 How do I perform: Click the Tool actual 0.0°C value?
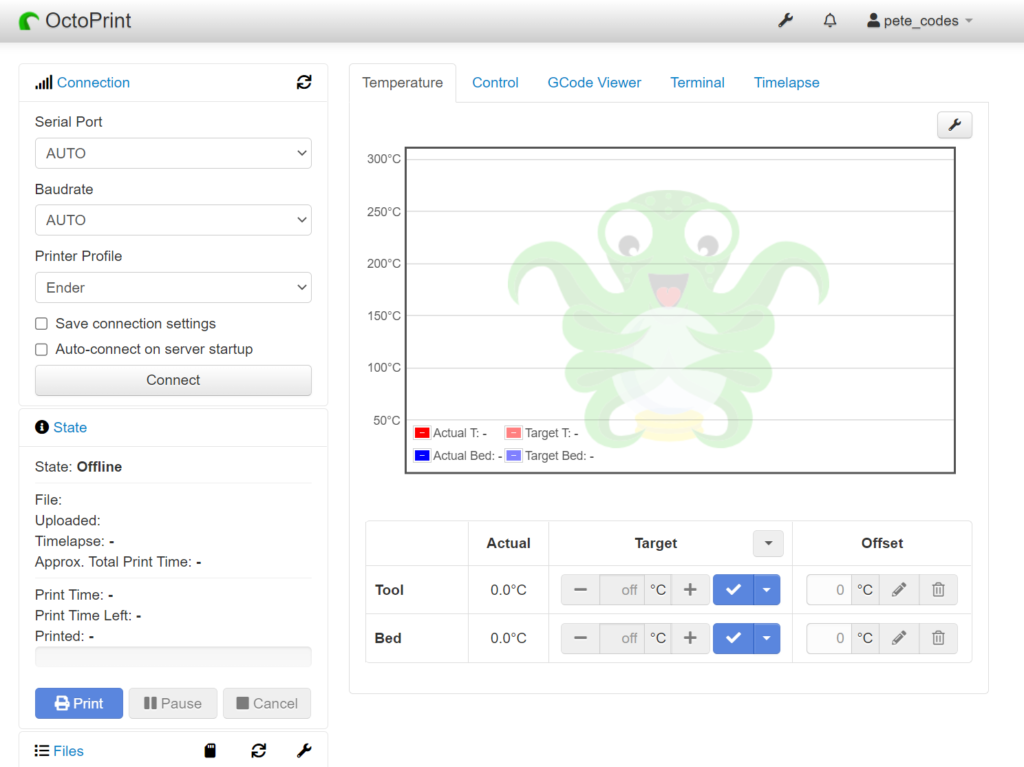tap(508, 590)
